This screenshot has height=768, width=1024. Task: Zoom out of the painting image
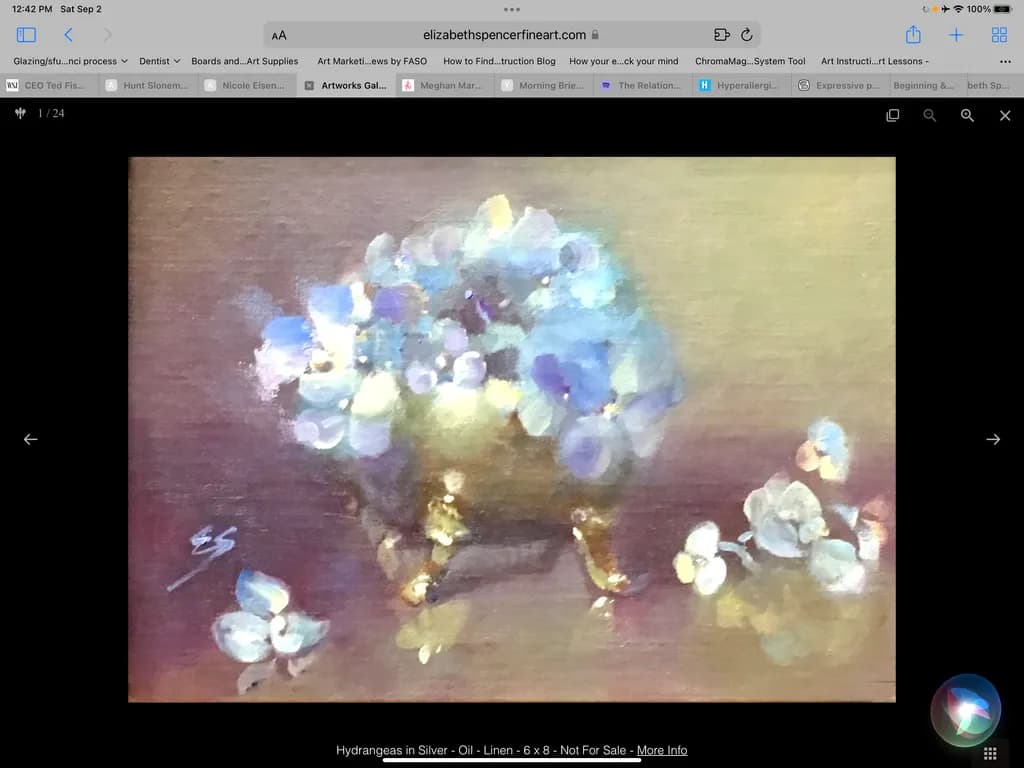pos(929,116)
